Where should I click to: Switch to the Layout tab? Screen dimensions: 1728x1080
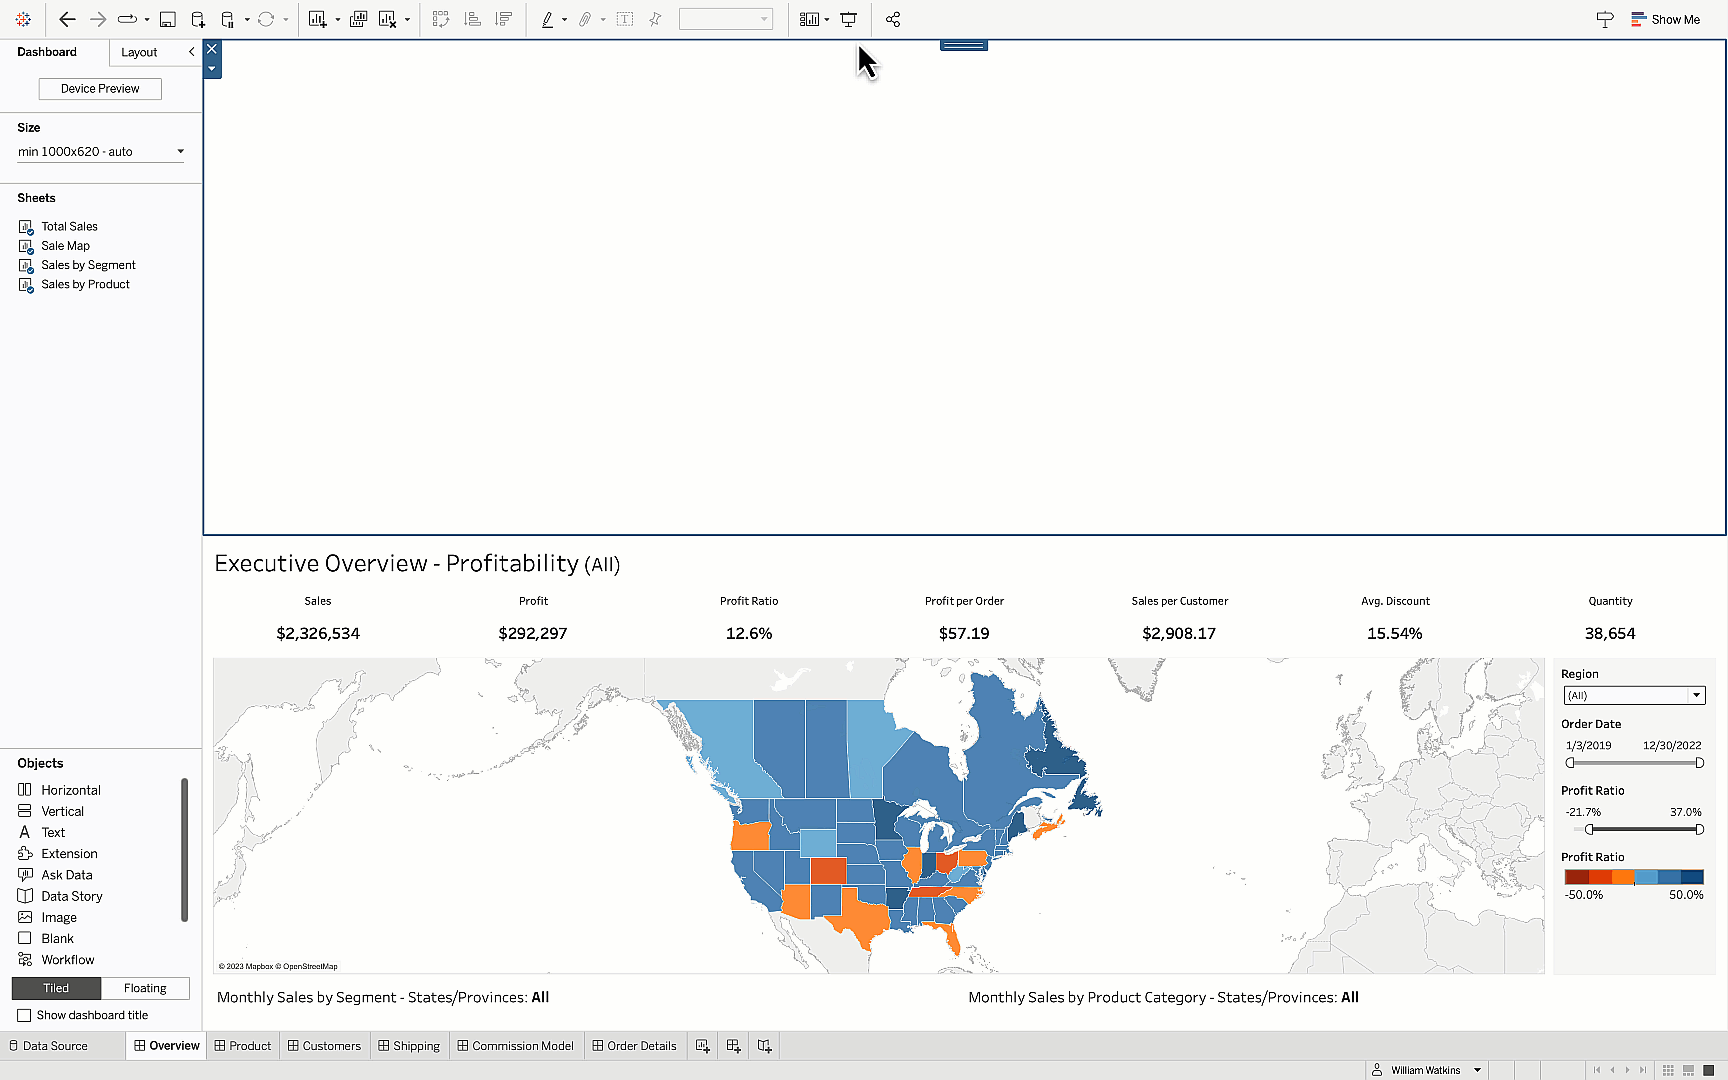(x=139, y=52)
